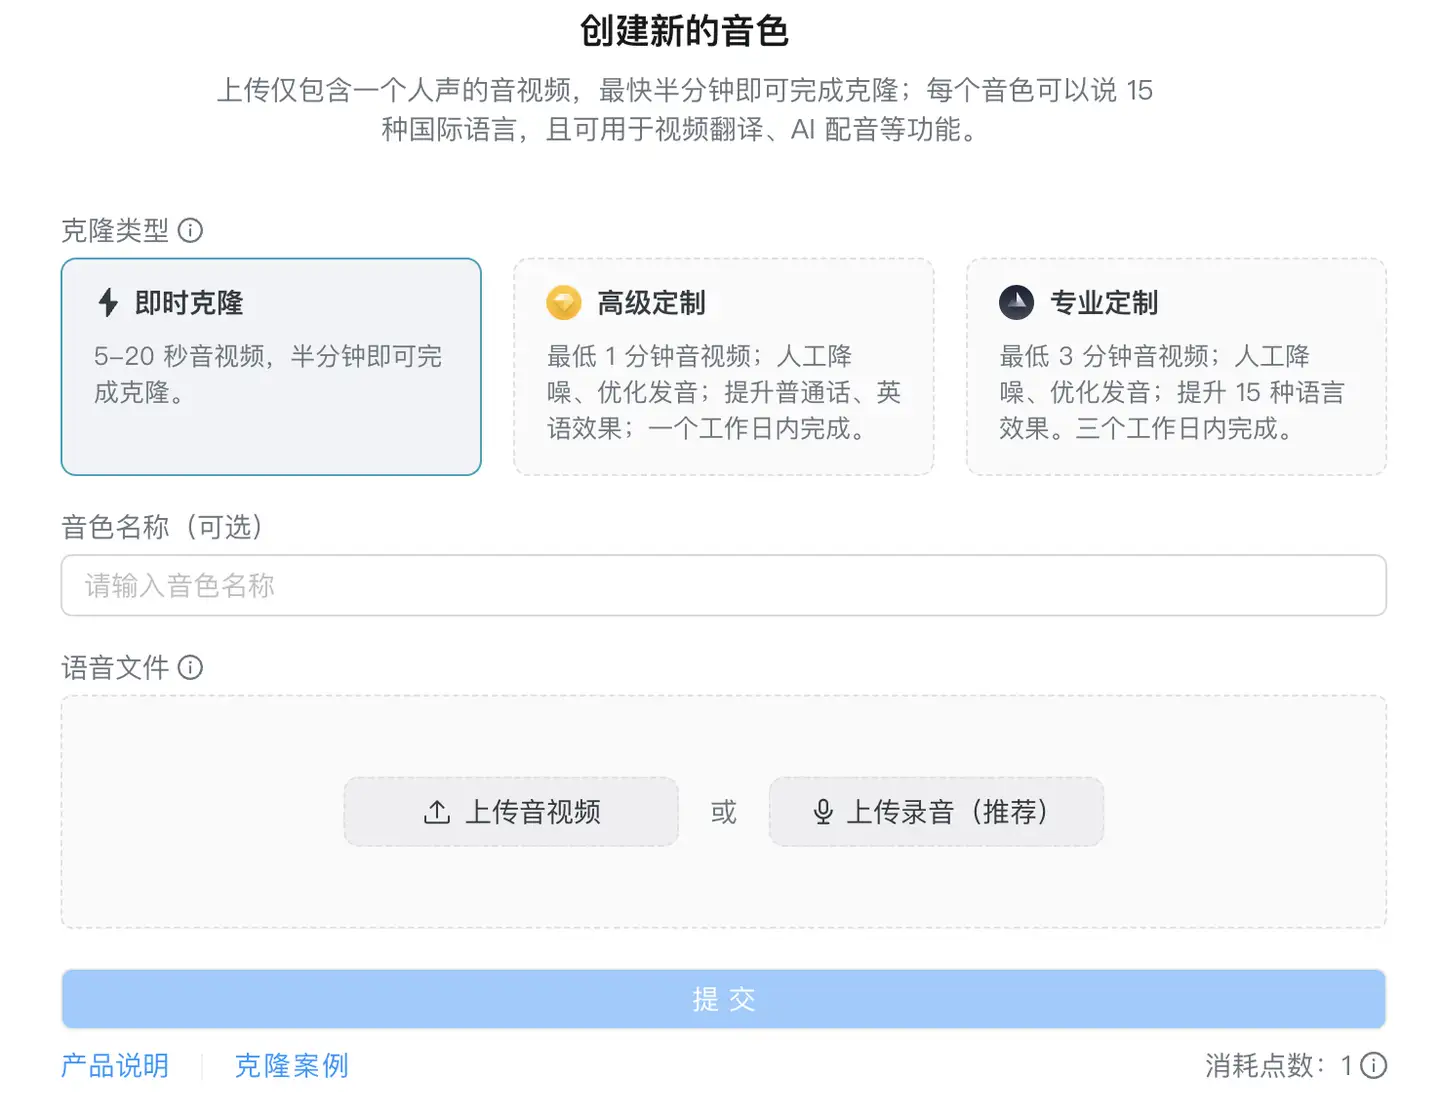Click the upload arrow icon for 上传音视频
This screenshot has height=1118, width=1440.
437,812
